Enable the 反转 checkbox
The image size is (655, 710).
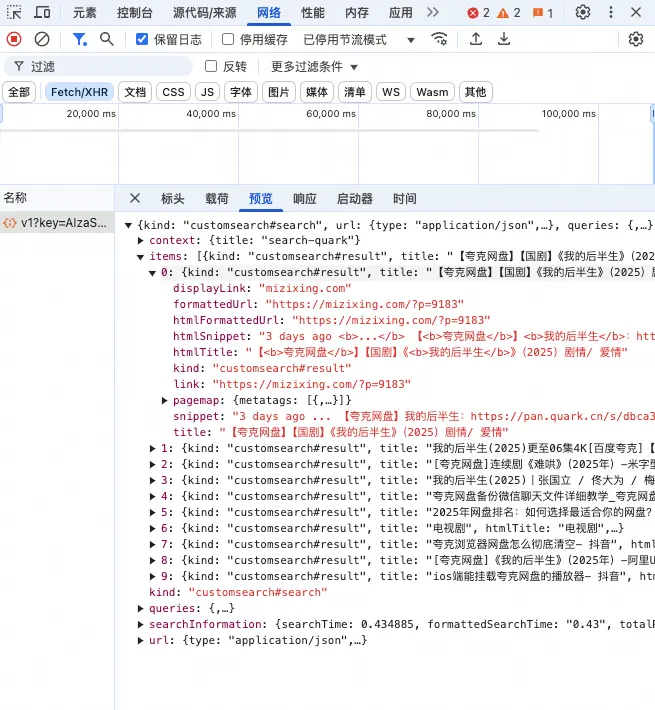[211, 67]
